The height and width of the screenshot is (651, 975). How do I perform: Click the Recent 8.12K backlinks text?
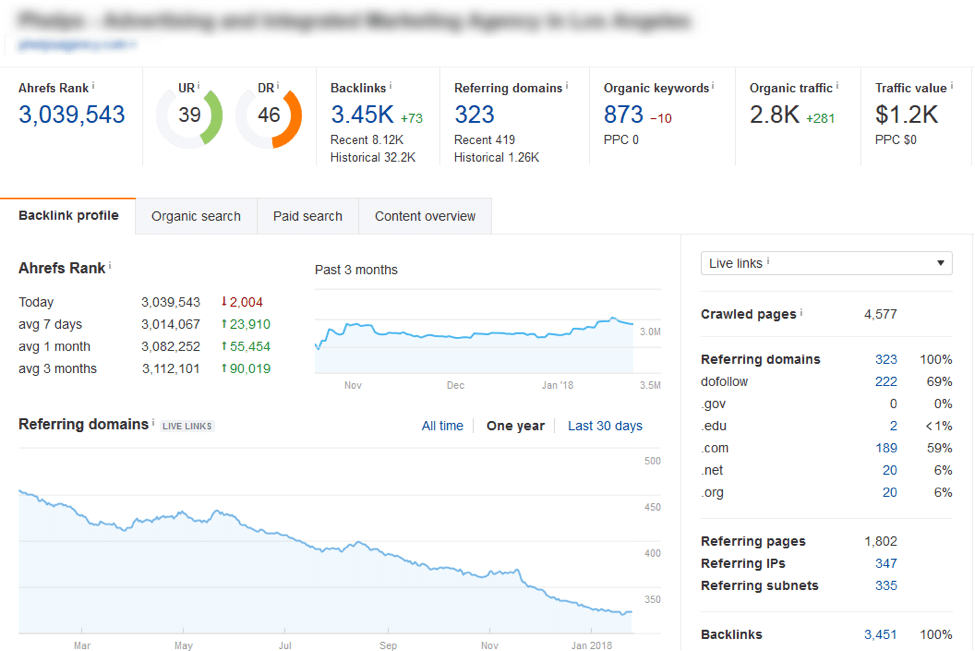pyautogui.click(x=367, y=140)
